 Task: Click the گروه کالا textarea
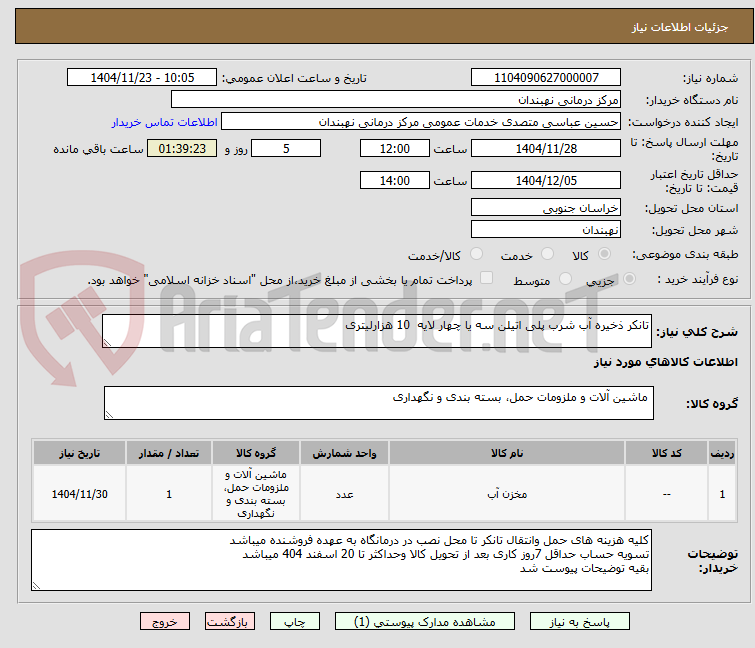pyautogui.click(x=378, y=403)
